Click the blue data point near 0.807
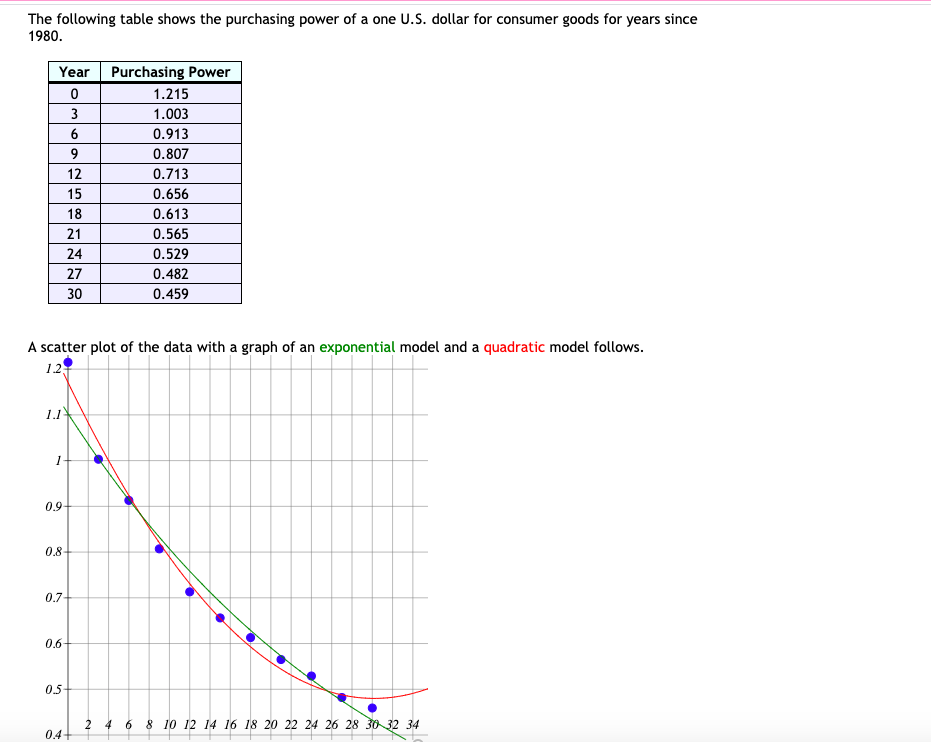Viewport: 931px width, 742px height. click(158, 547)
